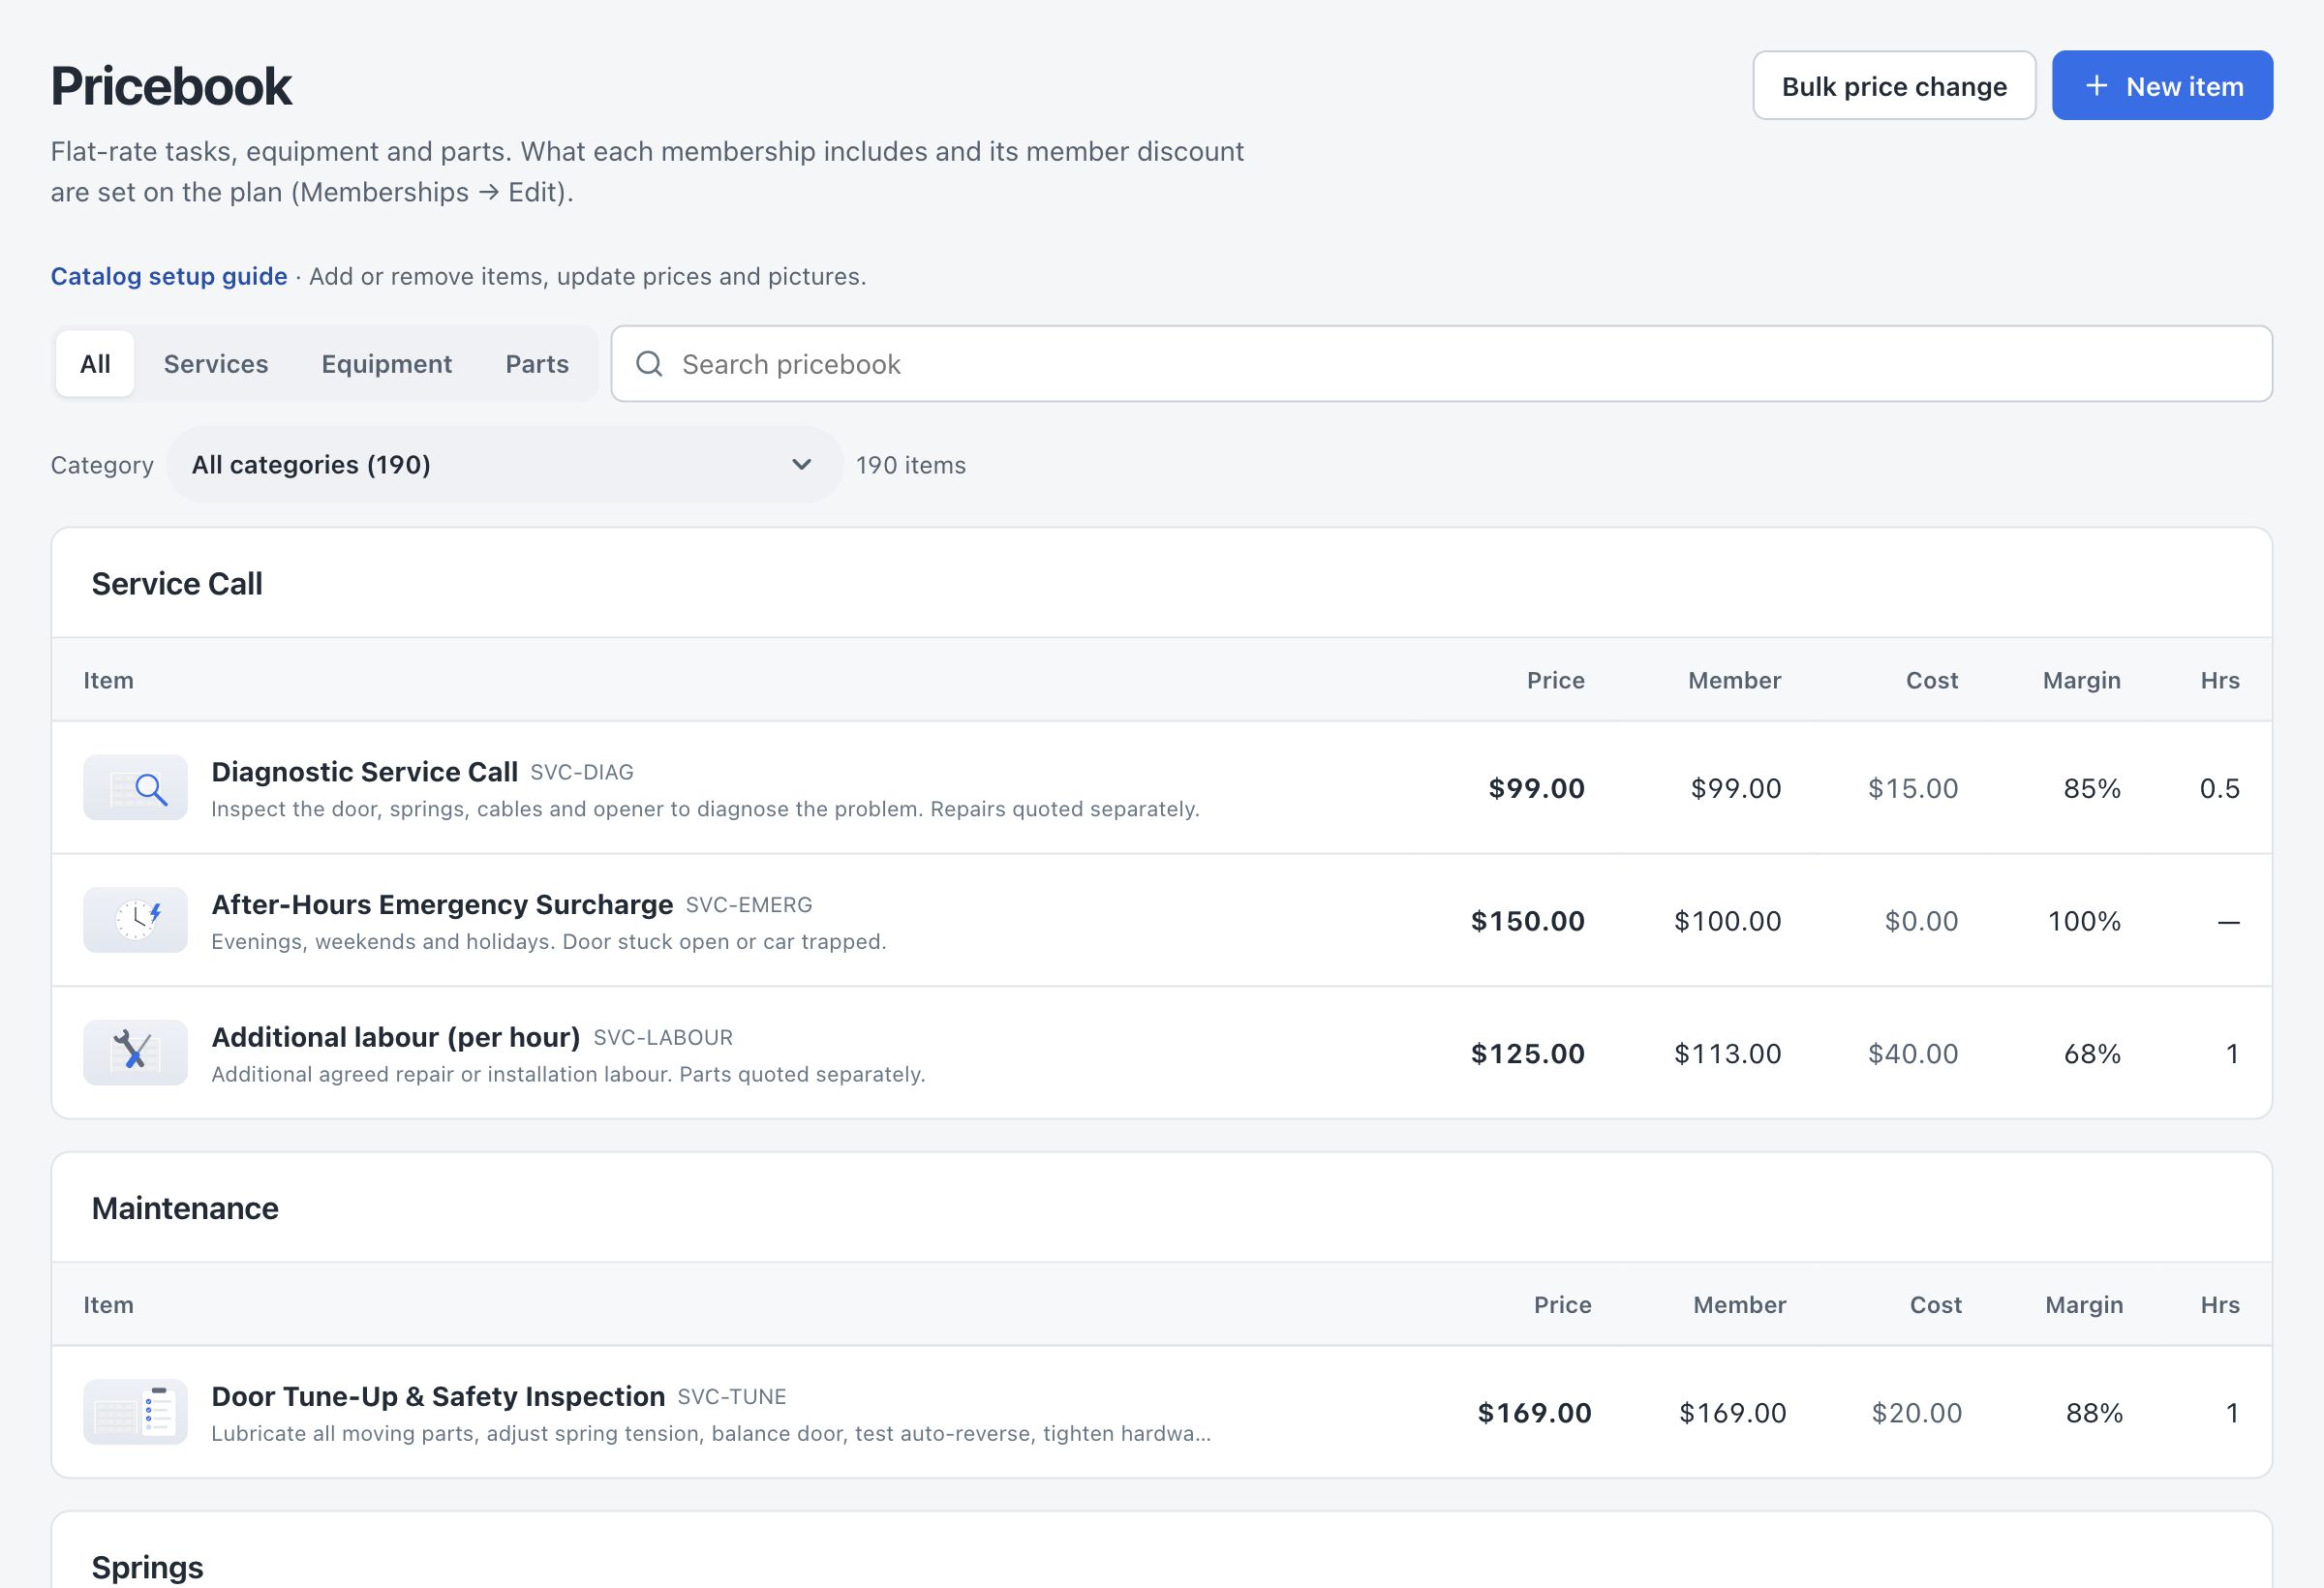This screenshot has height=1588, width=2324.
Task: Click the 190 items count label
Action: 911,465
